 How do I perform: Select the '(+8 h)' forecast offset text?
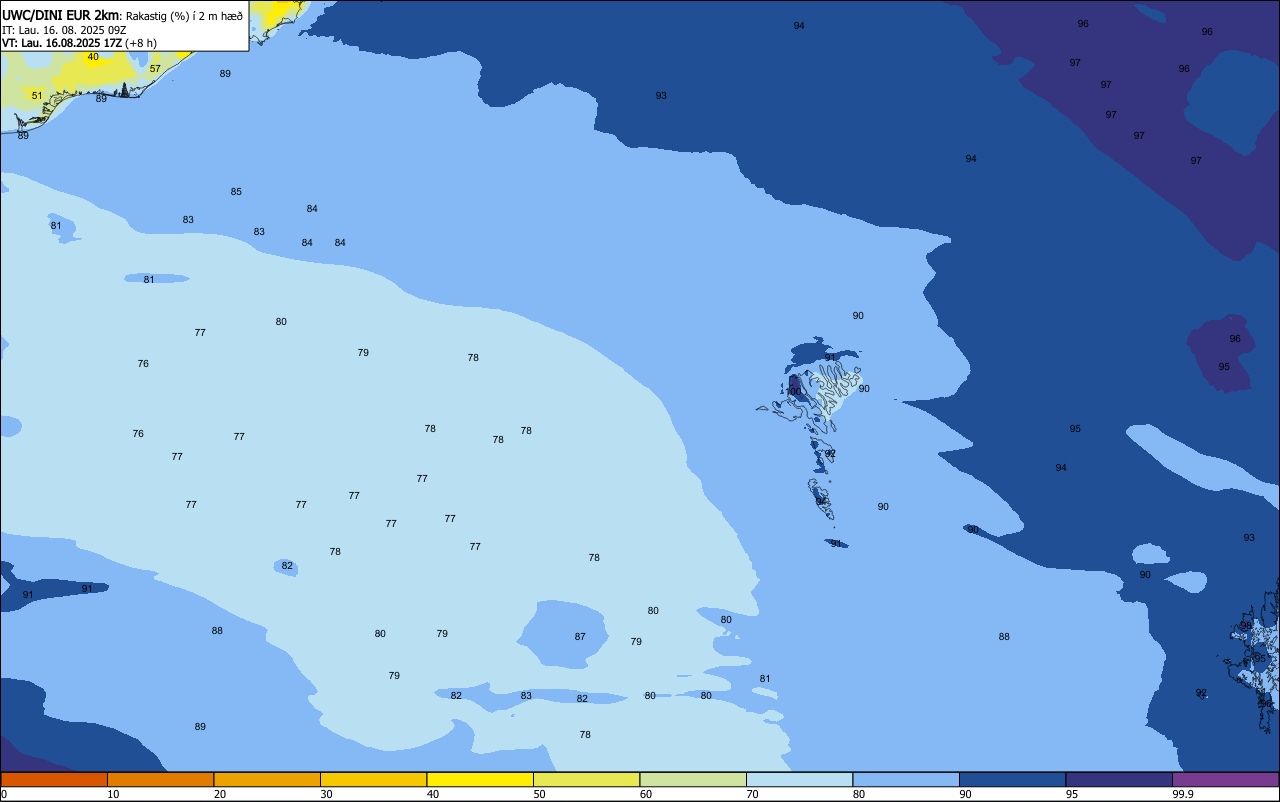141,43
